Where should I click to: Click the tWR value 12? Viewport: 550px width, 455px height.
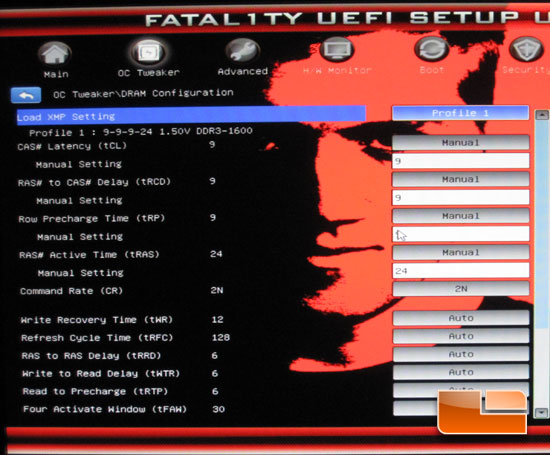(217, 319)
